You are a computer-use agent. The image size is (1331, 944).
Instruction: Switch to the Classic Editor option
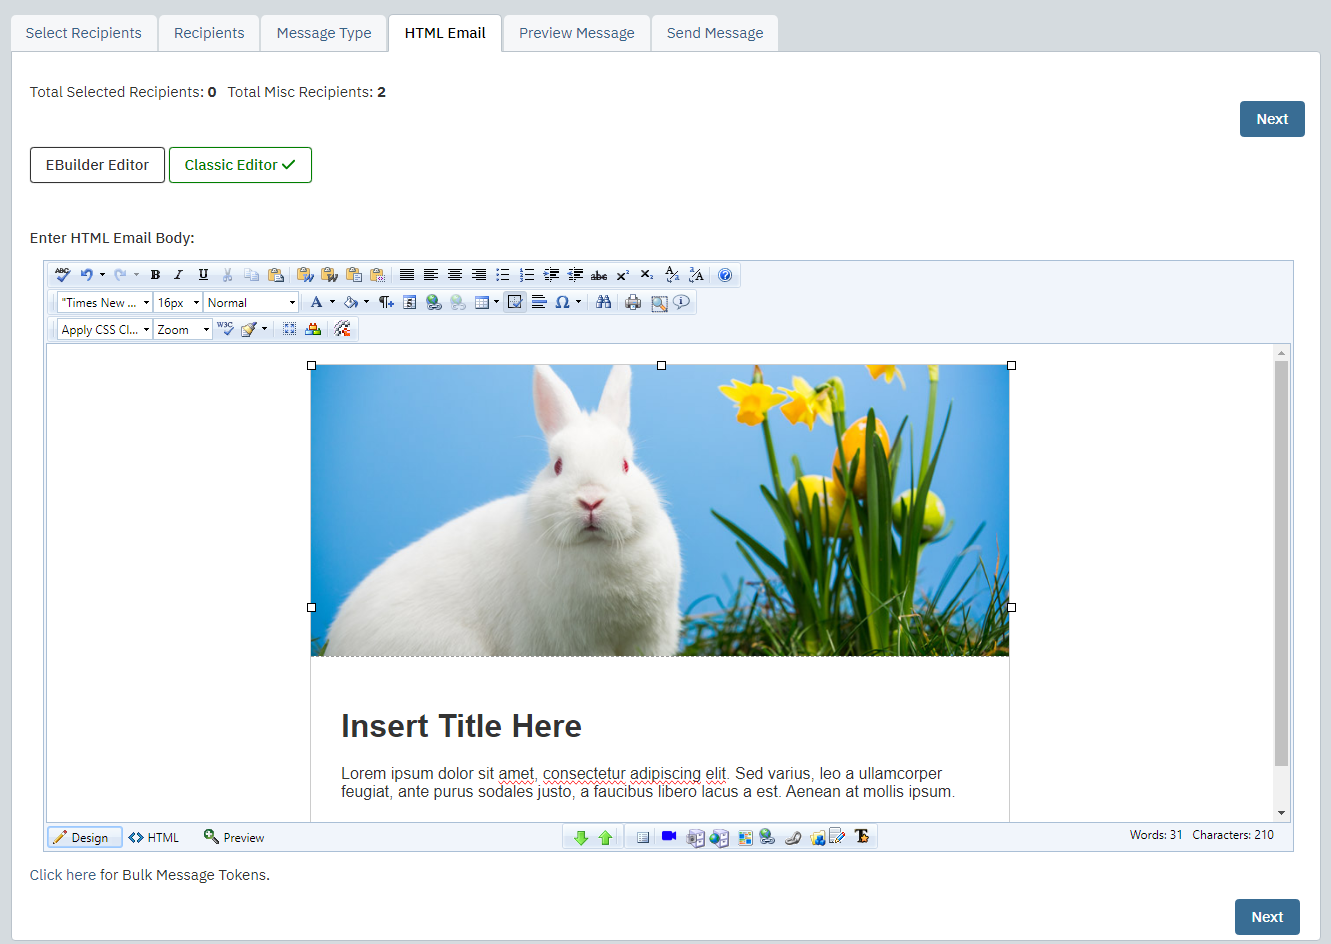(240, 165)
